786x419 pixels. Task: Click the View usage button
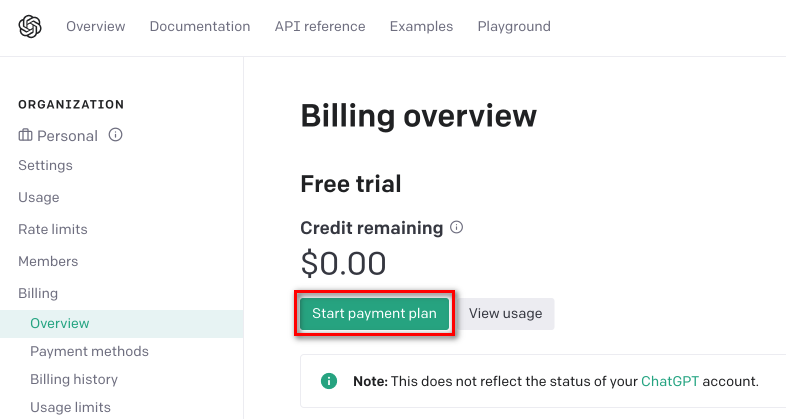pos(505,314)
